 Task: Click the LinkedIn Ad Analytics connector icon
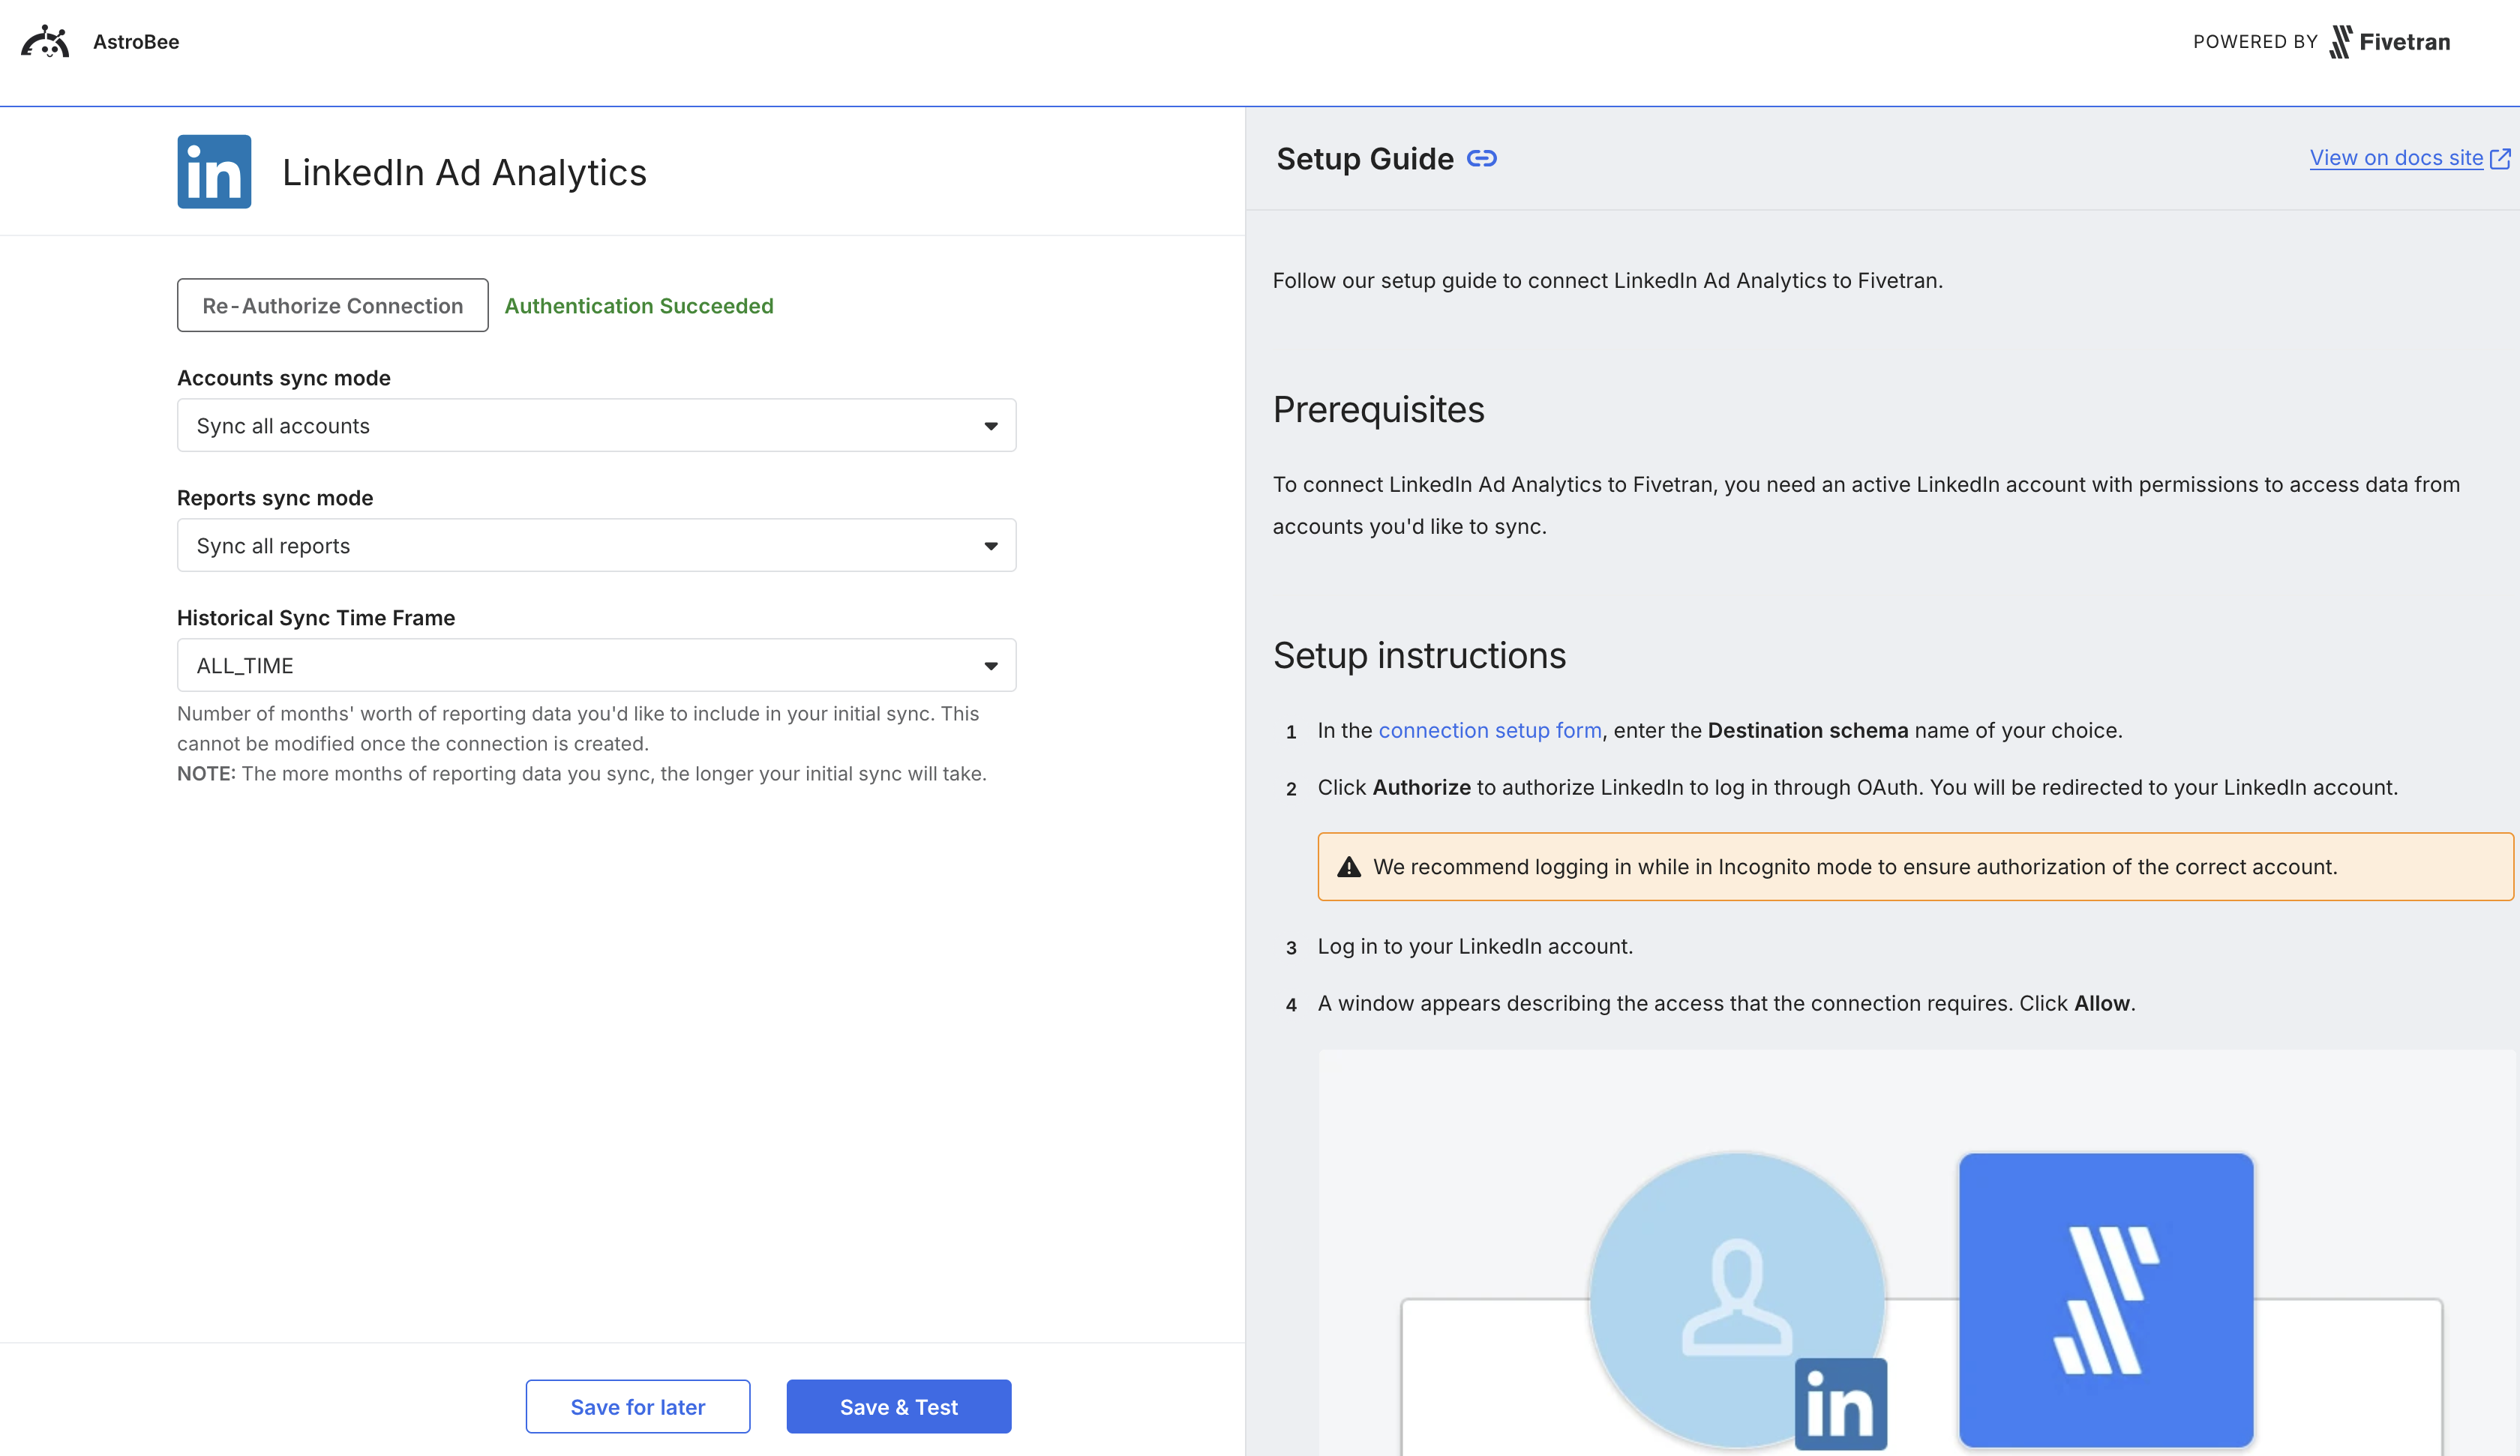click(213, 171)
